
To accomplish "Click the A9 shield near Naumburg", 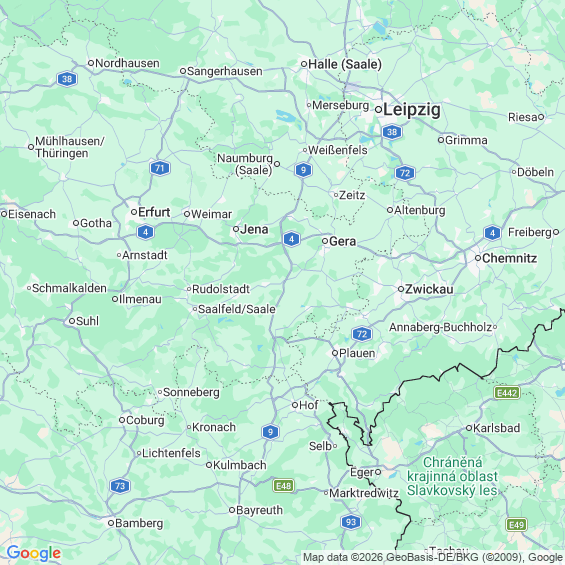I will pos(303,170).
